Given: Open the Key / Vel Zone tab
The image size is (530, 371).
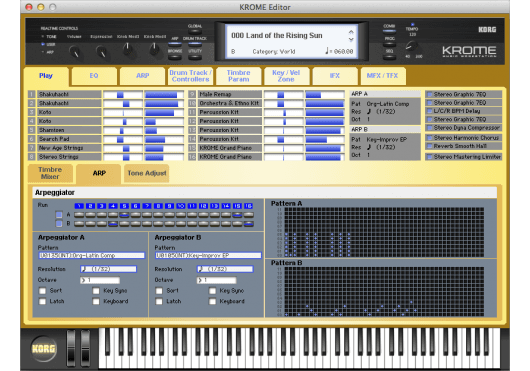Looking at the screenshot, I should pos(286,76).
